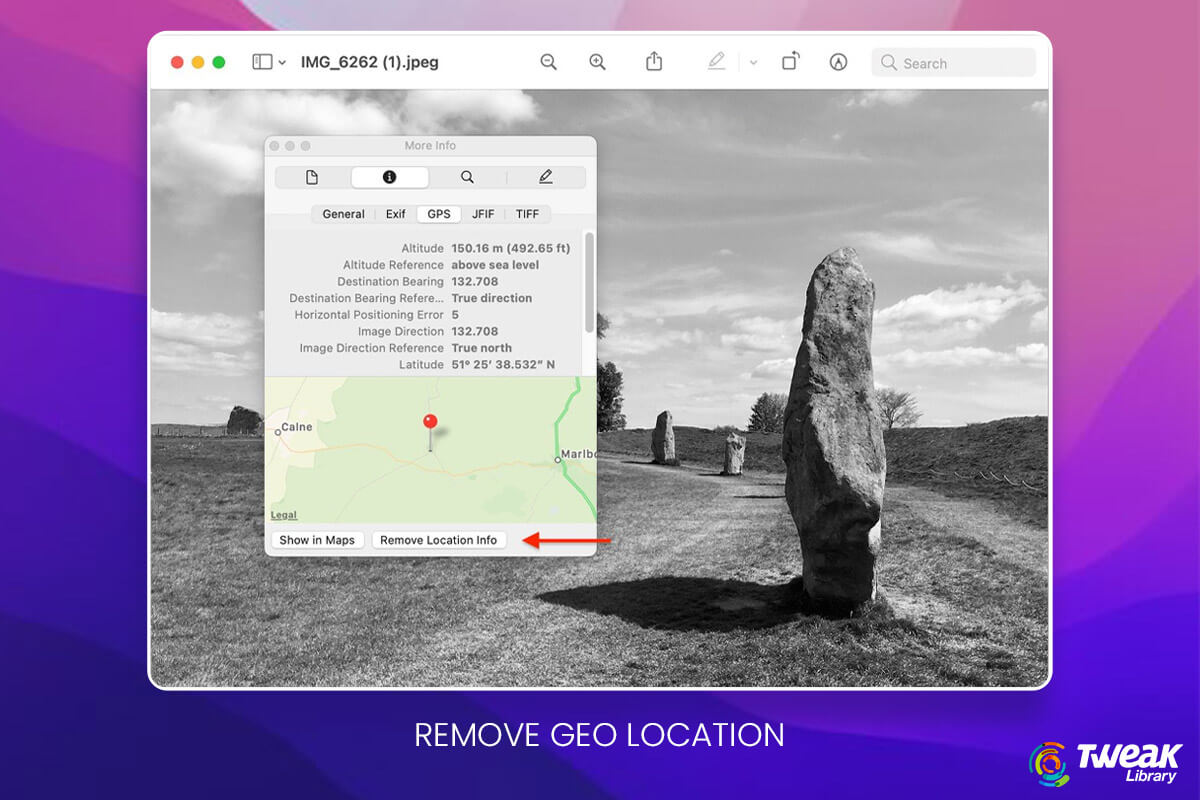The image size is (1200, 800).
Task: Switch to the Exif tab
Action: [395, 213]
